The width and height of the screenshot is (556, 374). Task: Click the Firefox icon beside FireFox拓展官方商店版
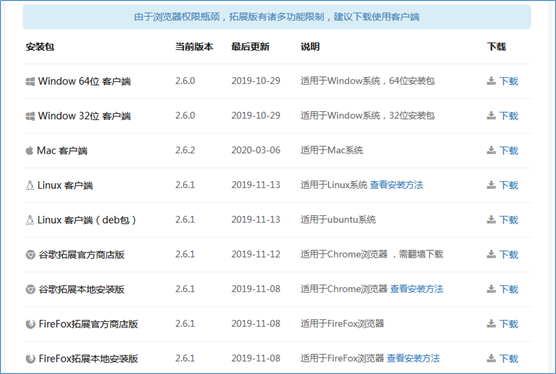click(30, 324)
